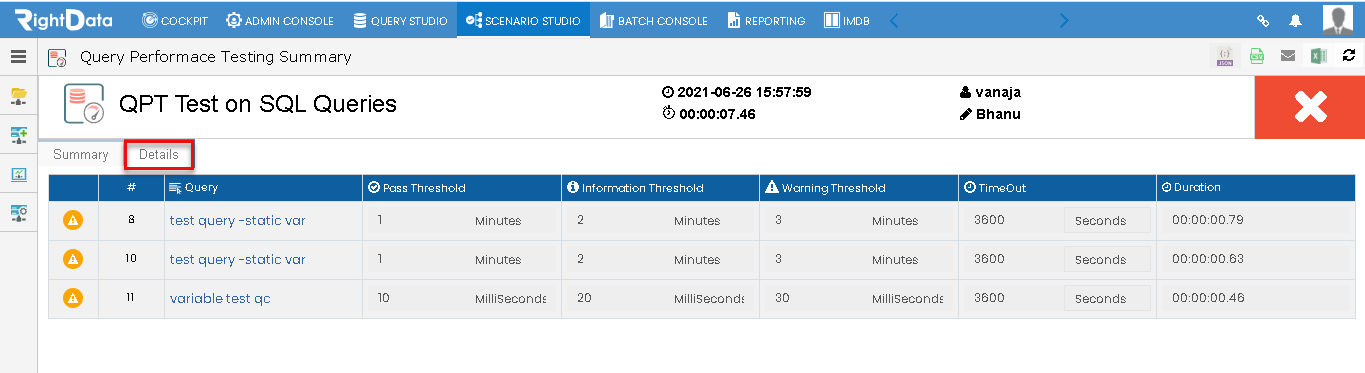Email the report via envelope icon
1365x373 pixels.
[x=1288, y=57]
